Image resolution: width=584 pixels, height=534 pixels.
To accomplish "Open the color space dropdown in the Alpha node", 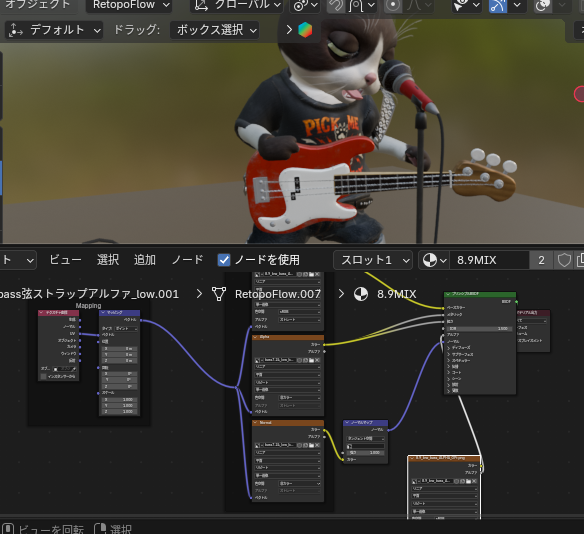I will [299, 398].
